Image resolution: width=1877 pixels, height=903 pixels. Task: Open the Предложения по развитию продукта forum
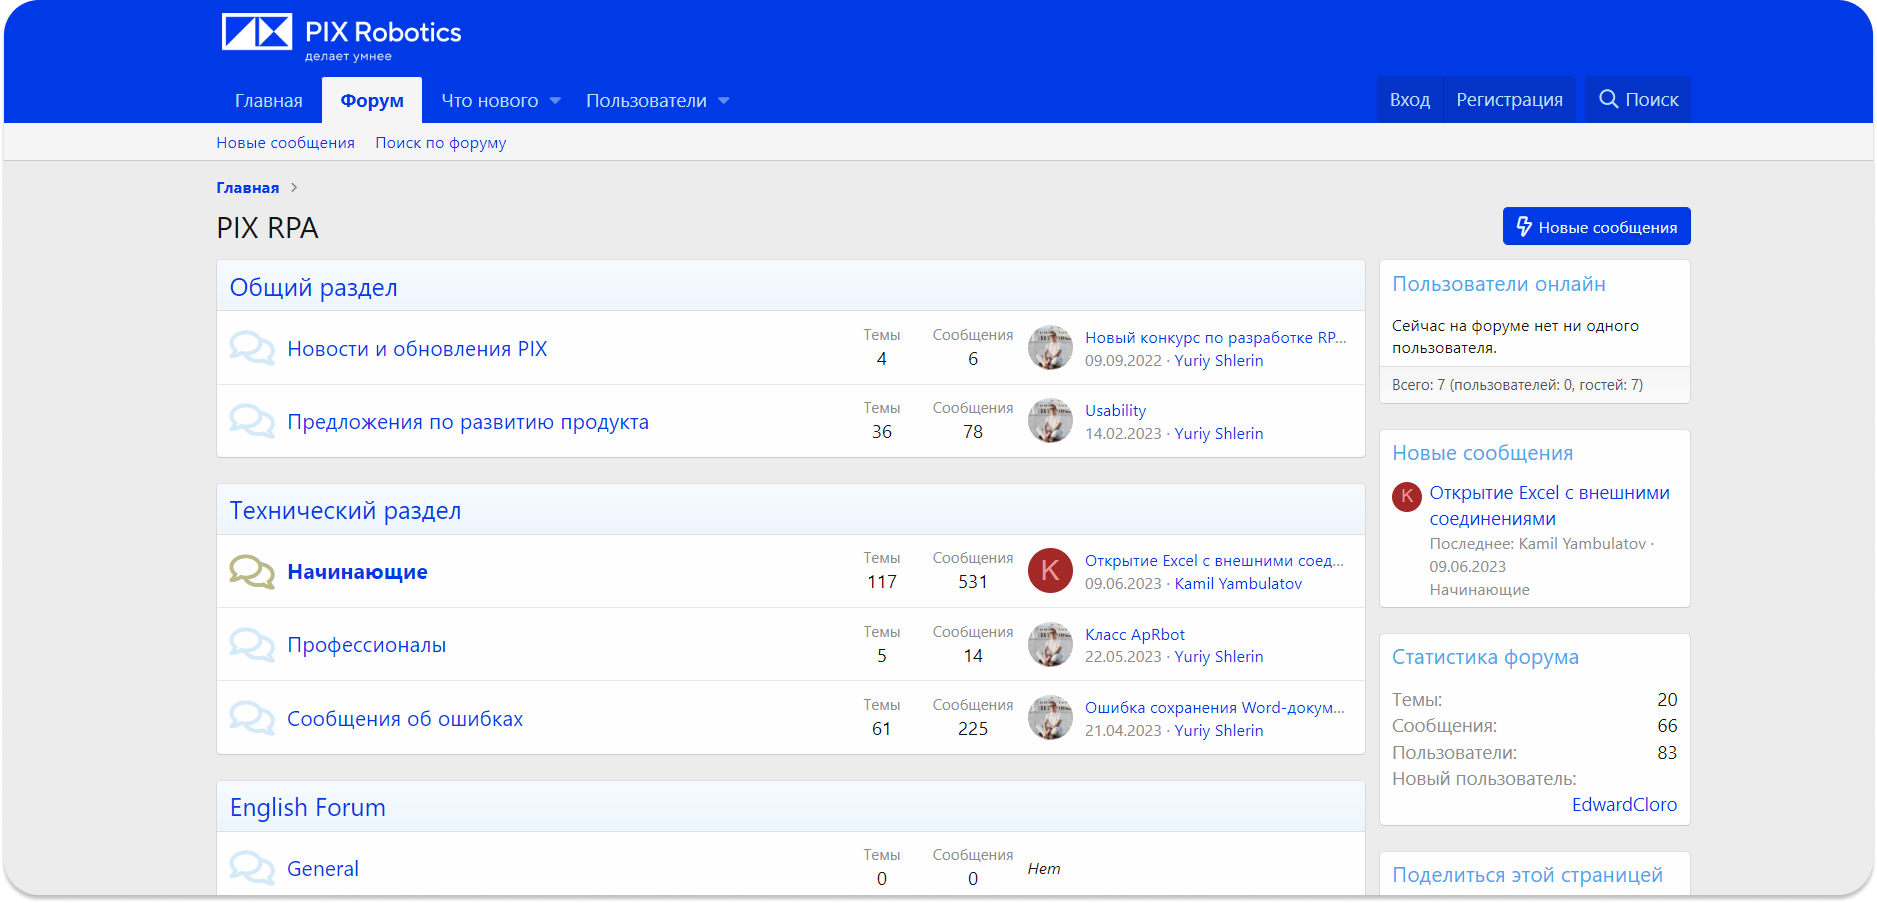[x=468, y=422]
